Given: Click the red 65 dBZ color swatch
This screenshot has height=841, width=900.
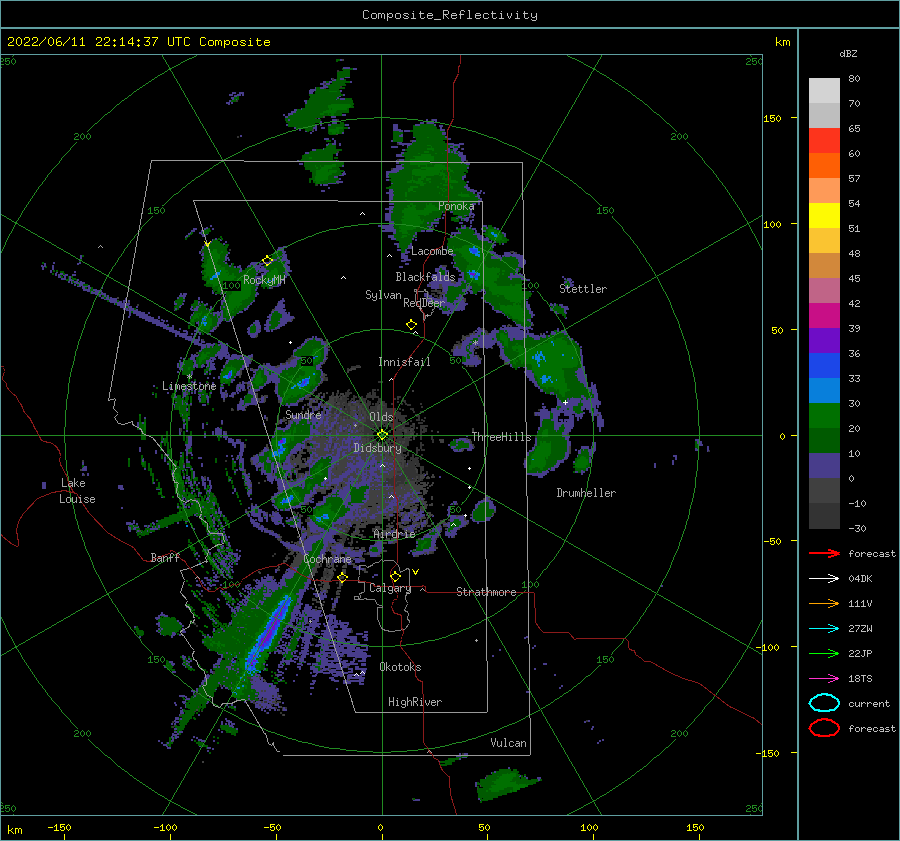Looking at the screenshot, I should [824, 141].
